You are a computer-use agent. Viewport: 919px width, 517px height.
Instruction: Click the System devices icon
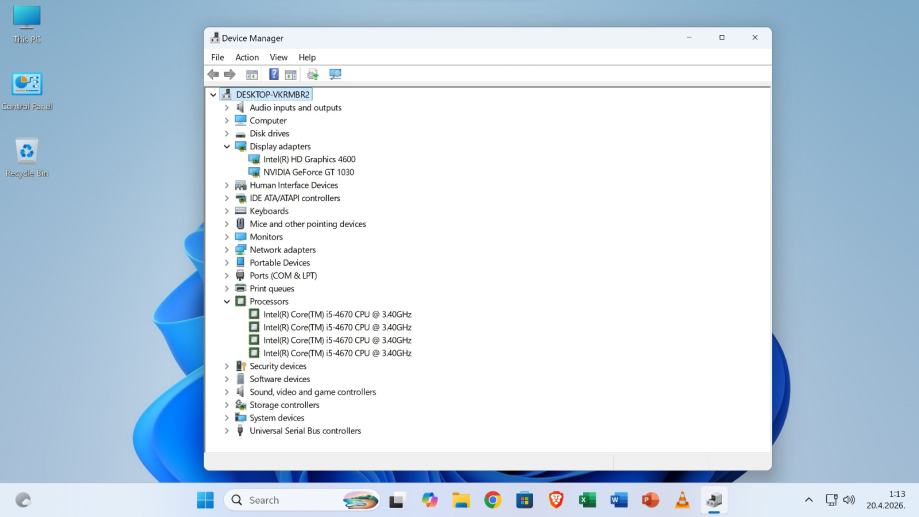[240, 418]
